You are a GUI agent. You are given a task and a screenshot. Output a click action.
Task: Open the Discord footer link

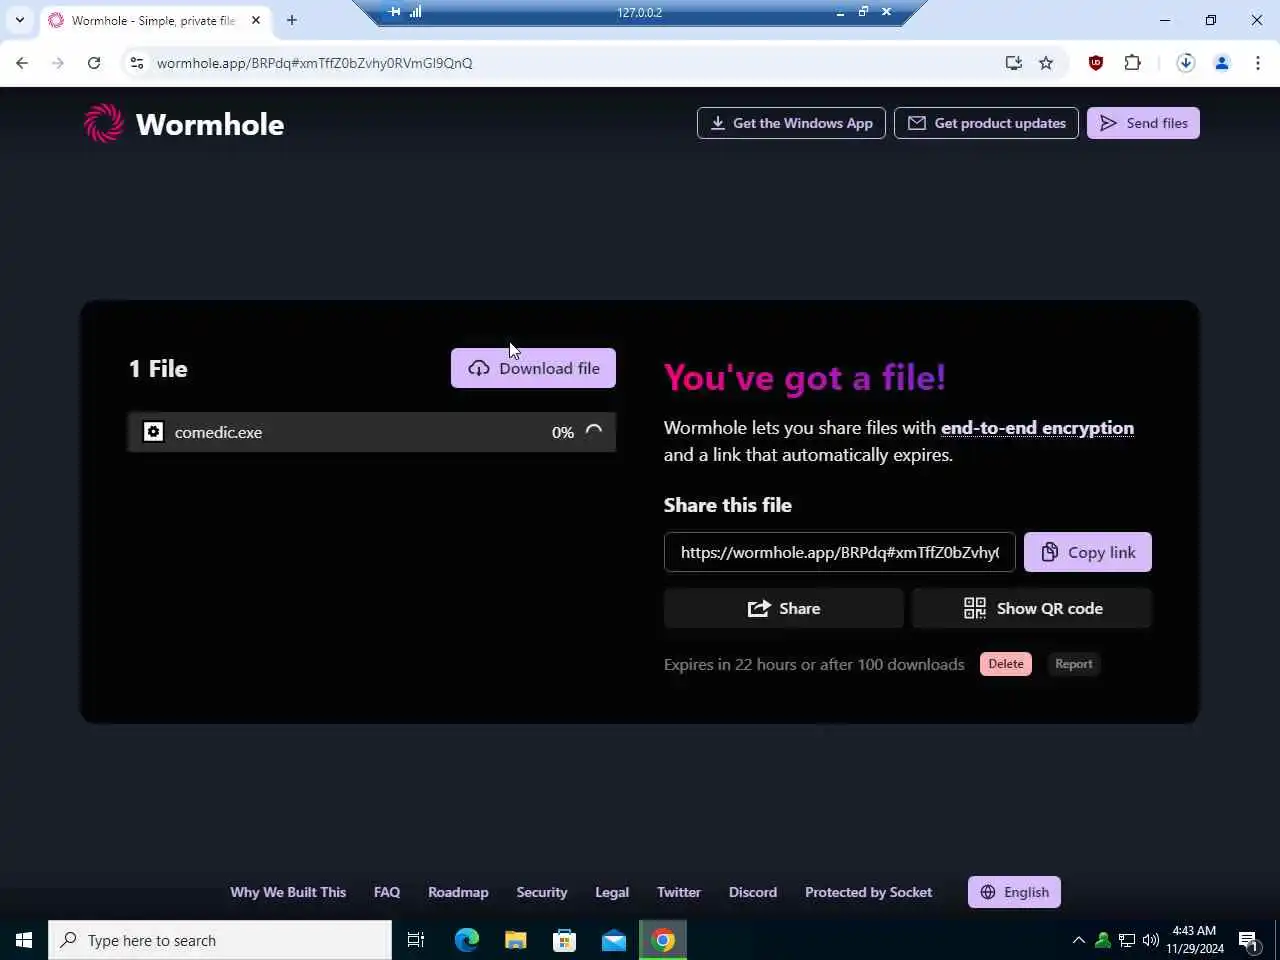(x=753, y=892)
